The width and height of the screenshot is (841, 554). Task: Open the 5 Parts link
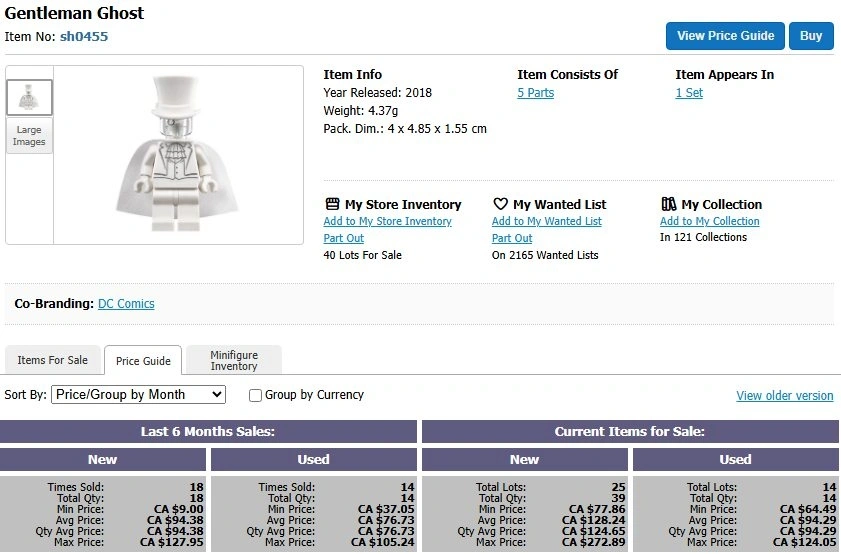535,93
